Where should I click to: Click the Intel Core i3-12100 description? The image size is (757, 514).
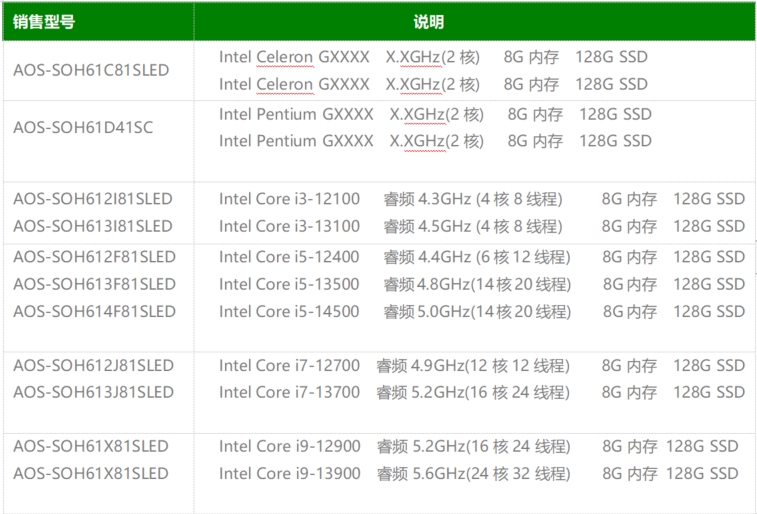click(289, 199)
